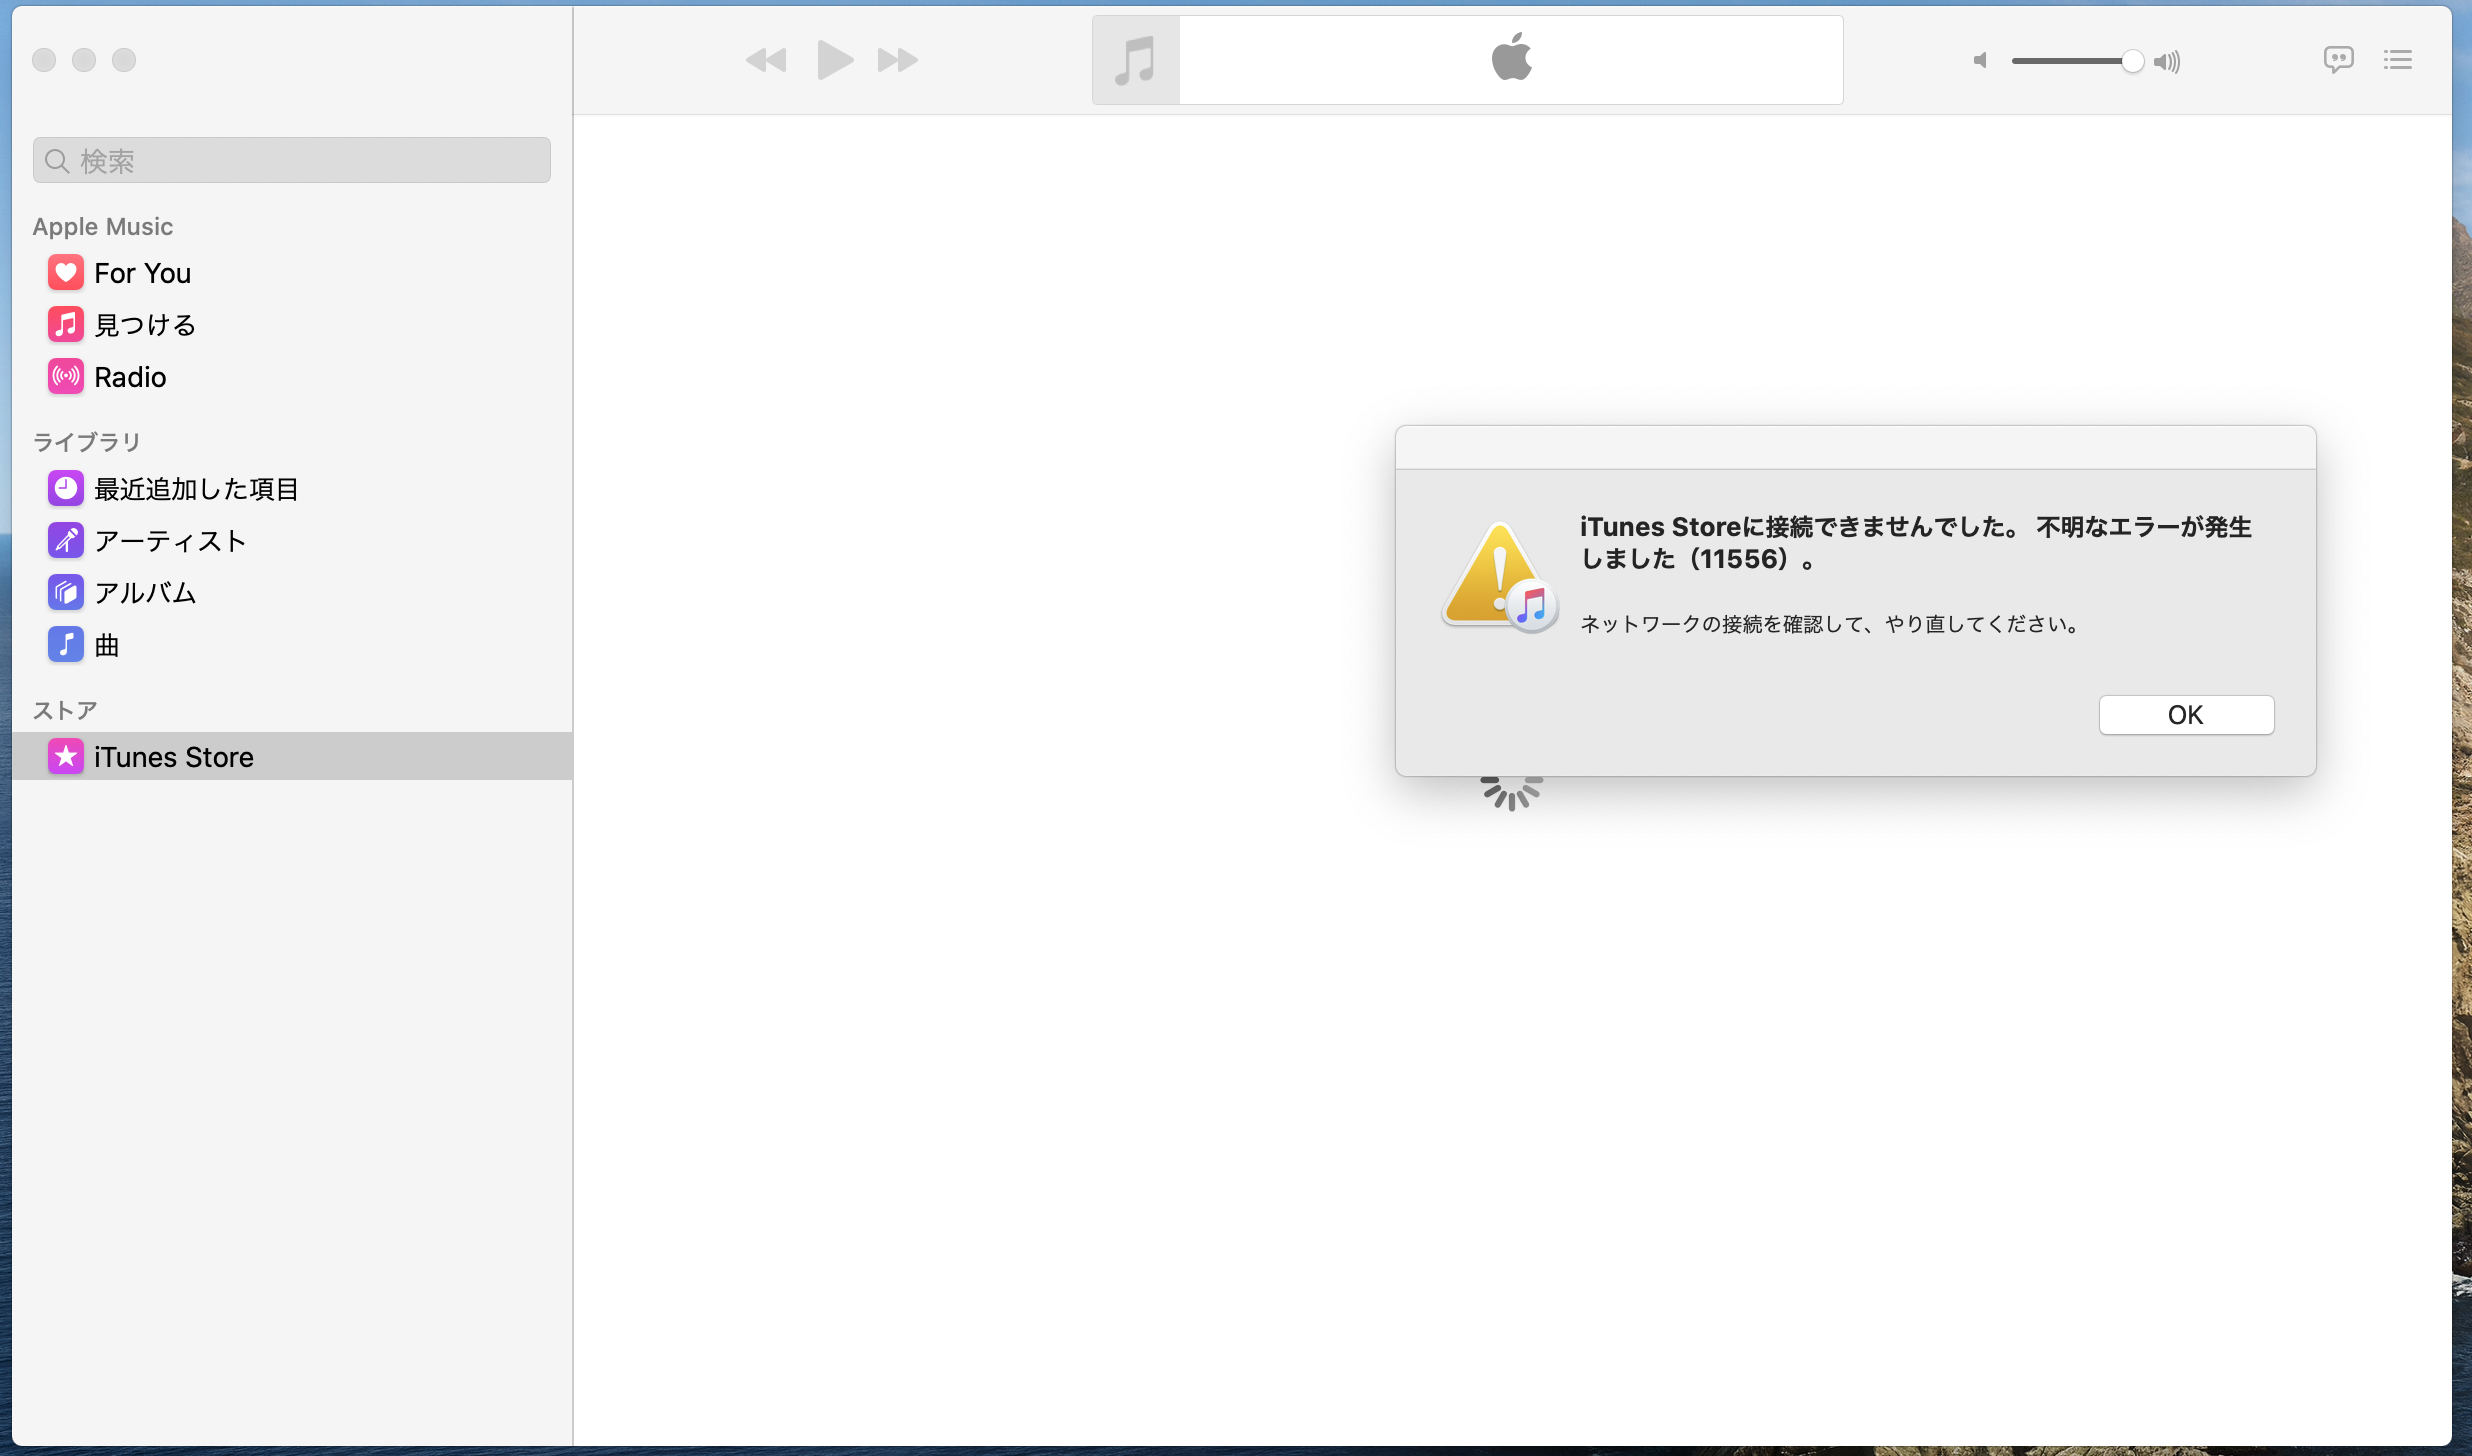Open the Radio section in sidebar
2472x1456 pixels.
coord(129,377)
